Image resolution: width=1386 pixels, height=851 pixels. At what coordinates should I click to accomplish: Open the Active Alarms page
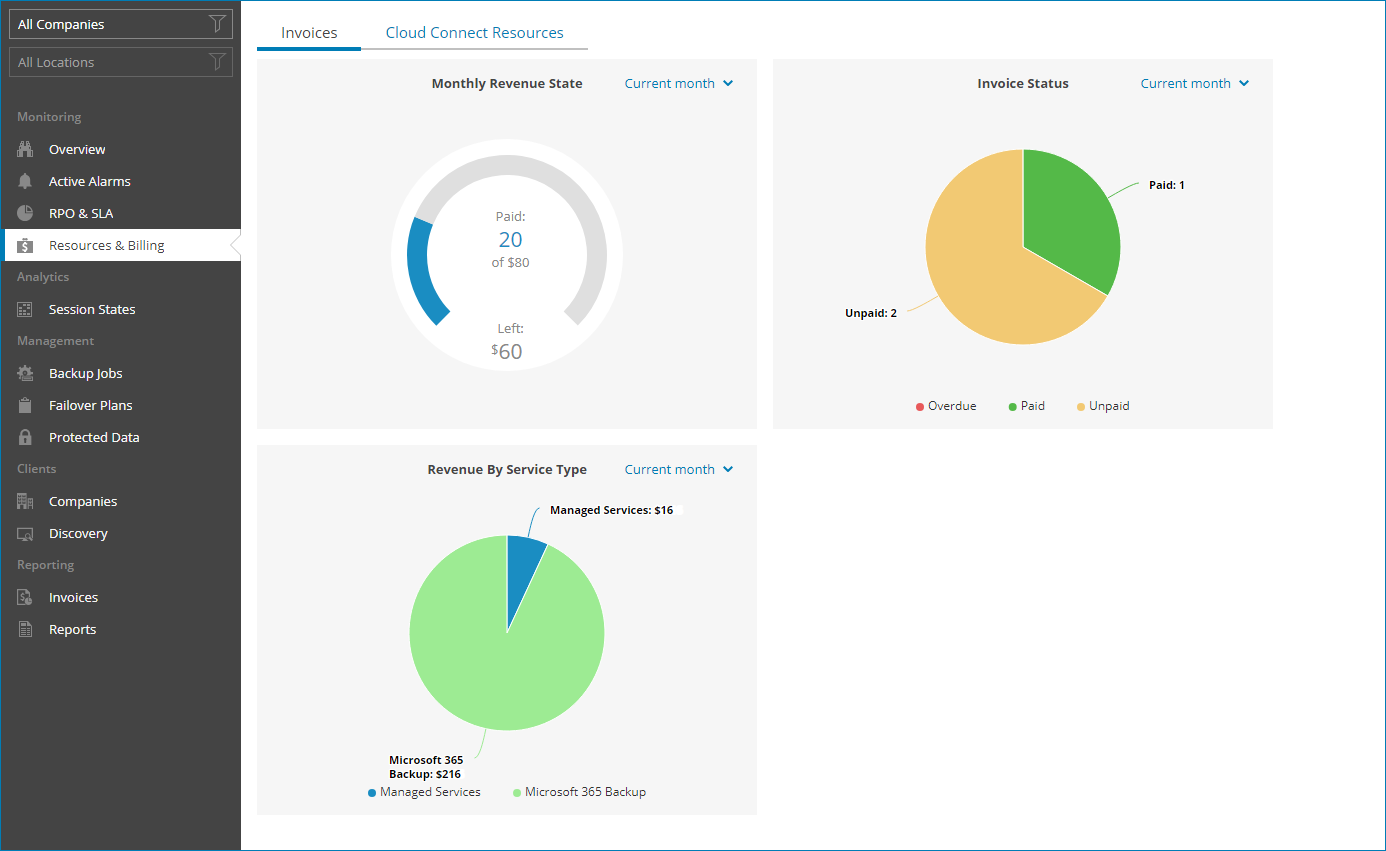(25, 180)
